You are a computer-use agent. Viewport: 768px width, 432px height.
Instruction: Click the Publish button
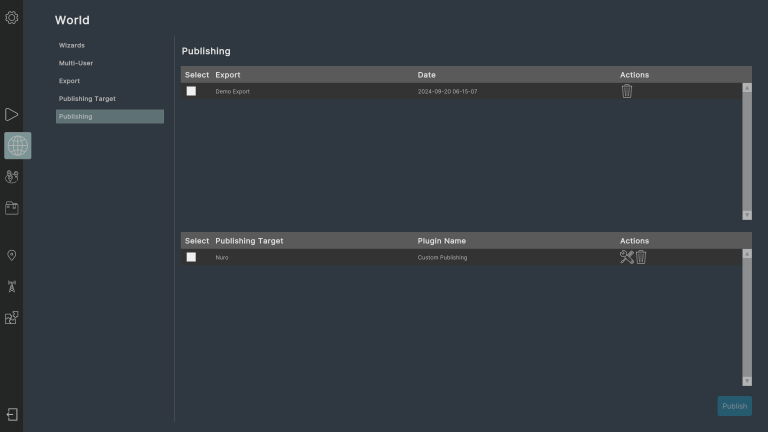point(735,406)
